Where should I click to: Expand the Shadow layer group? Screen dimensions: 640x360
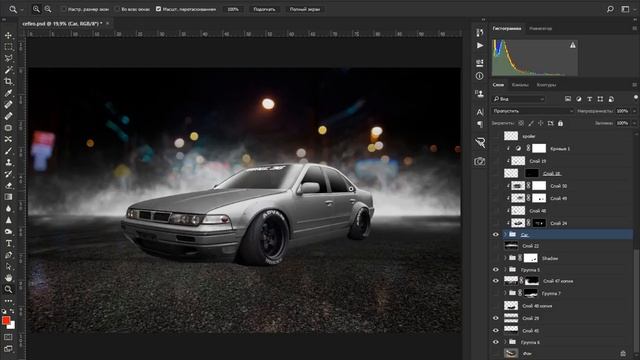click(505, 258)
